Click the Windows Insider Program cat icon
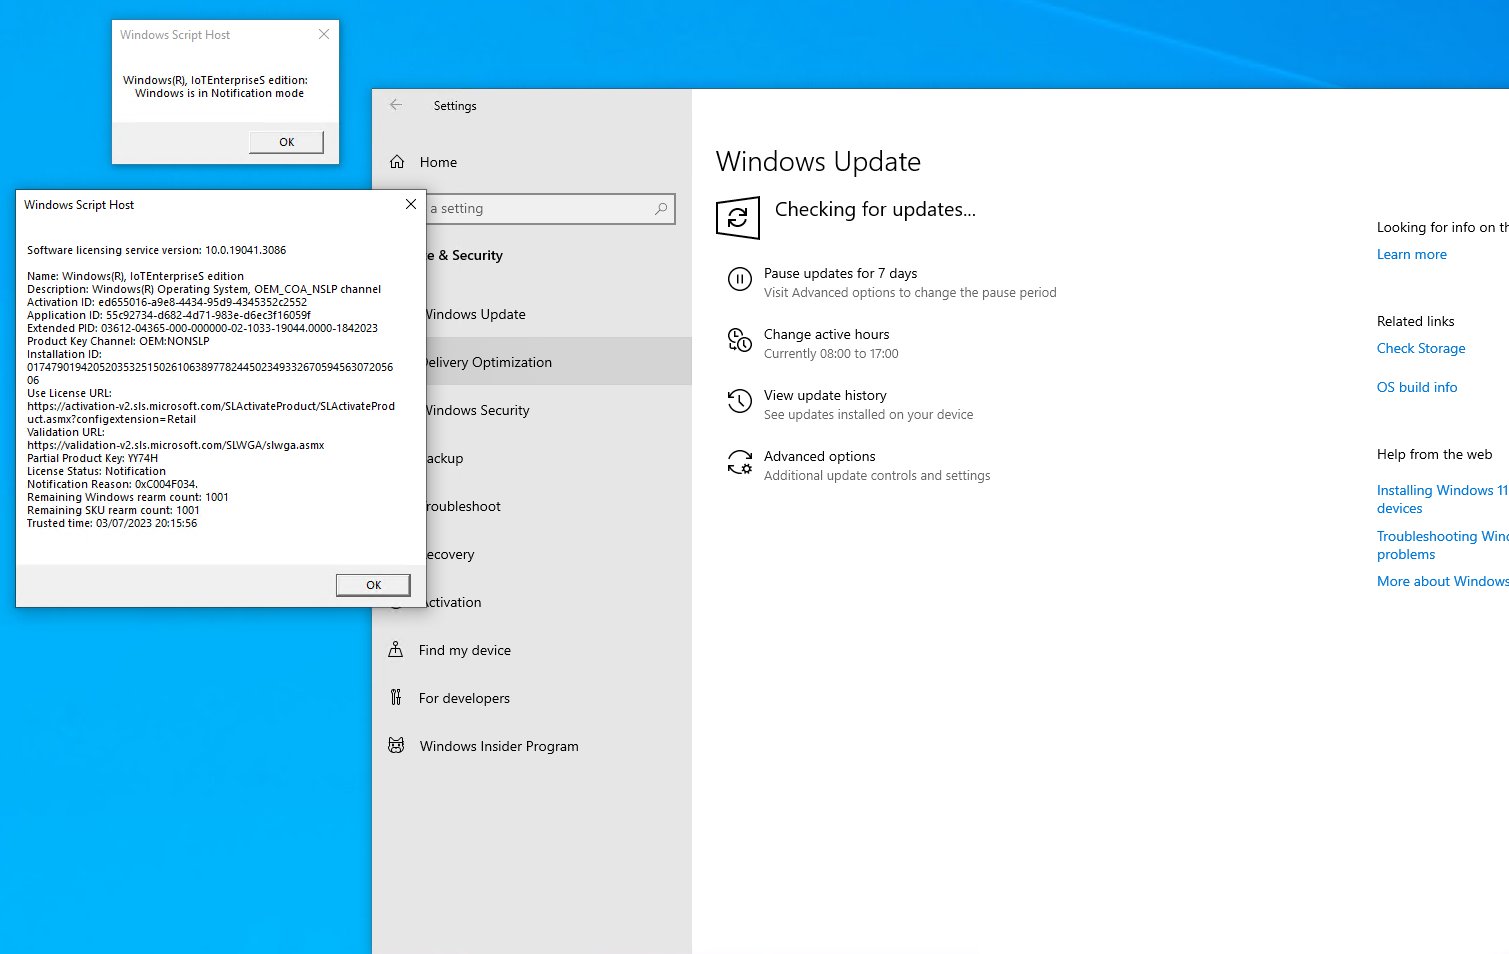The image size is (1509, 954). pos(396,746)
